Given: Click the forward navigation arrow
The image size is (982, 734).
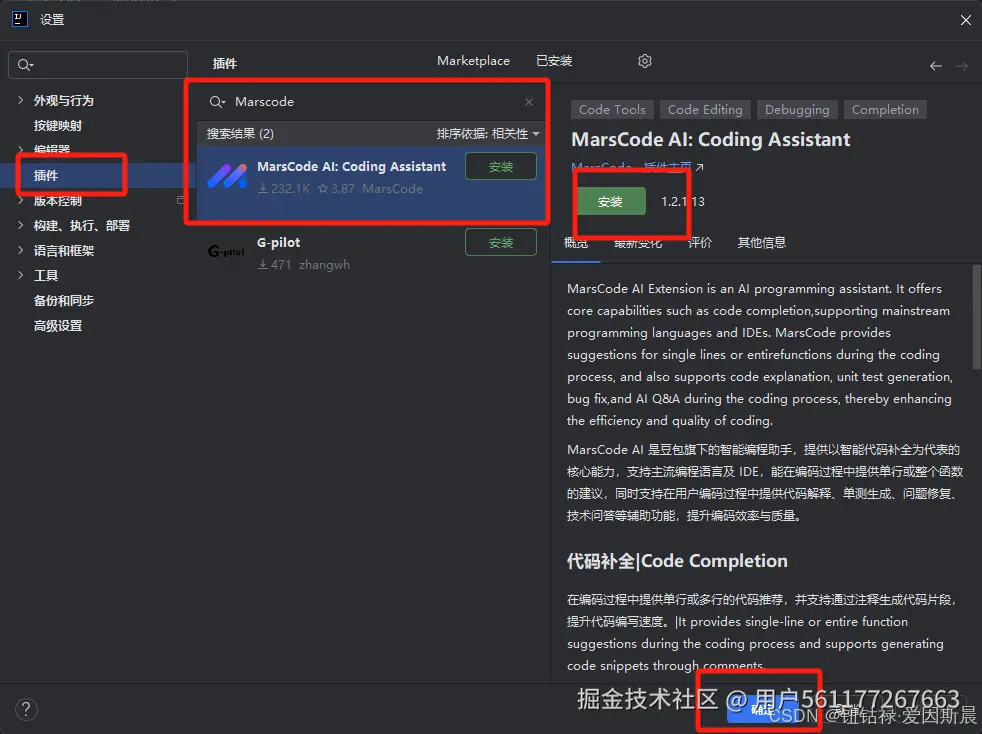Looking at the screenshot, I should pyautogui.click(x=962, y=66).
